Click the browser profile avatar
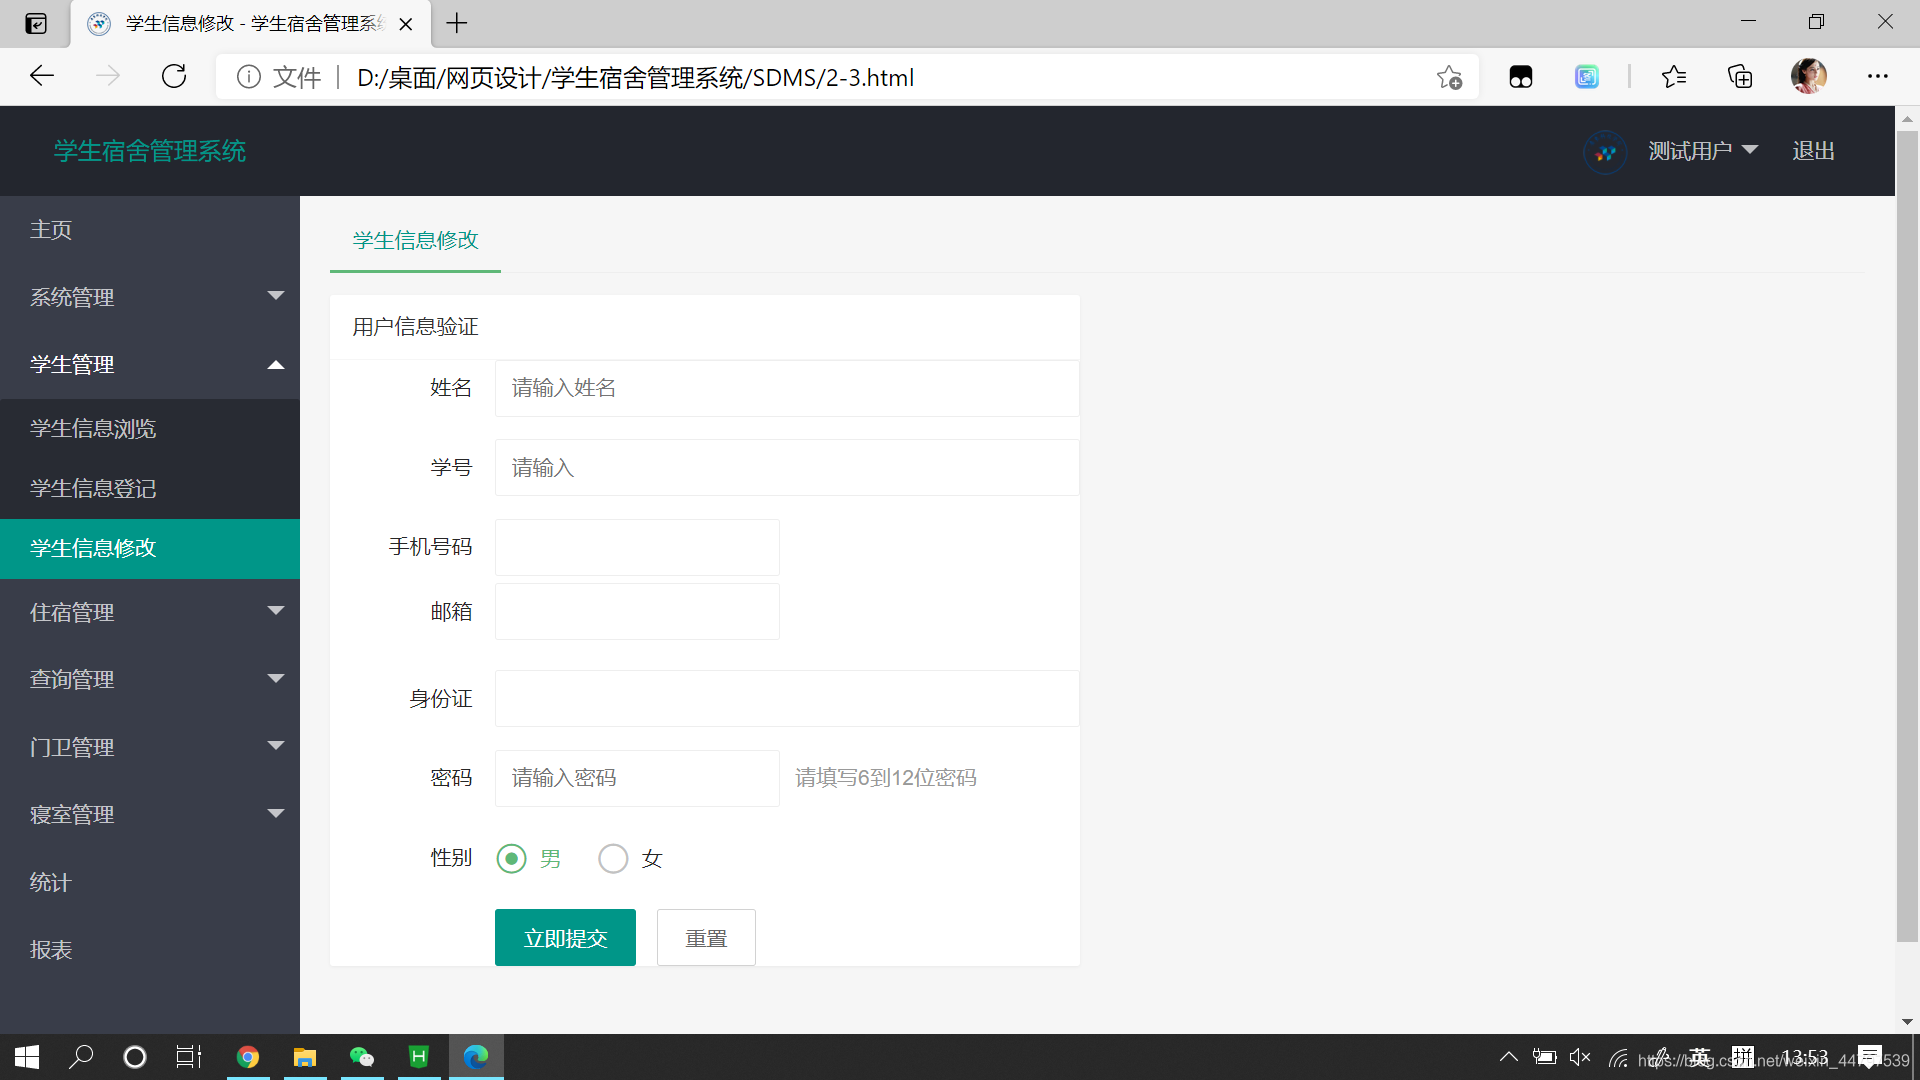The image size is (1920, 1080). (1808, 77)
